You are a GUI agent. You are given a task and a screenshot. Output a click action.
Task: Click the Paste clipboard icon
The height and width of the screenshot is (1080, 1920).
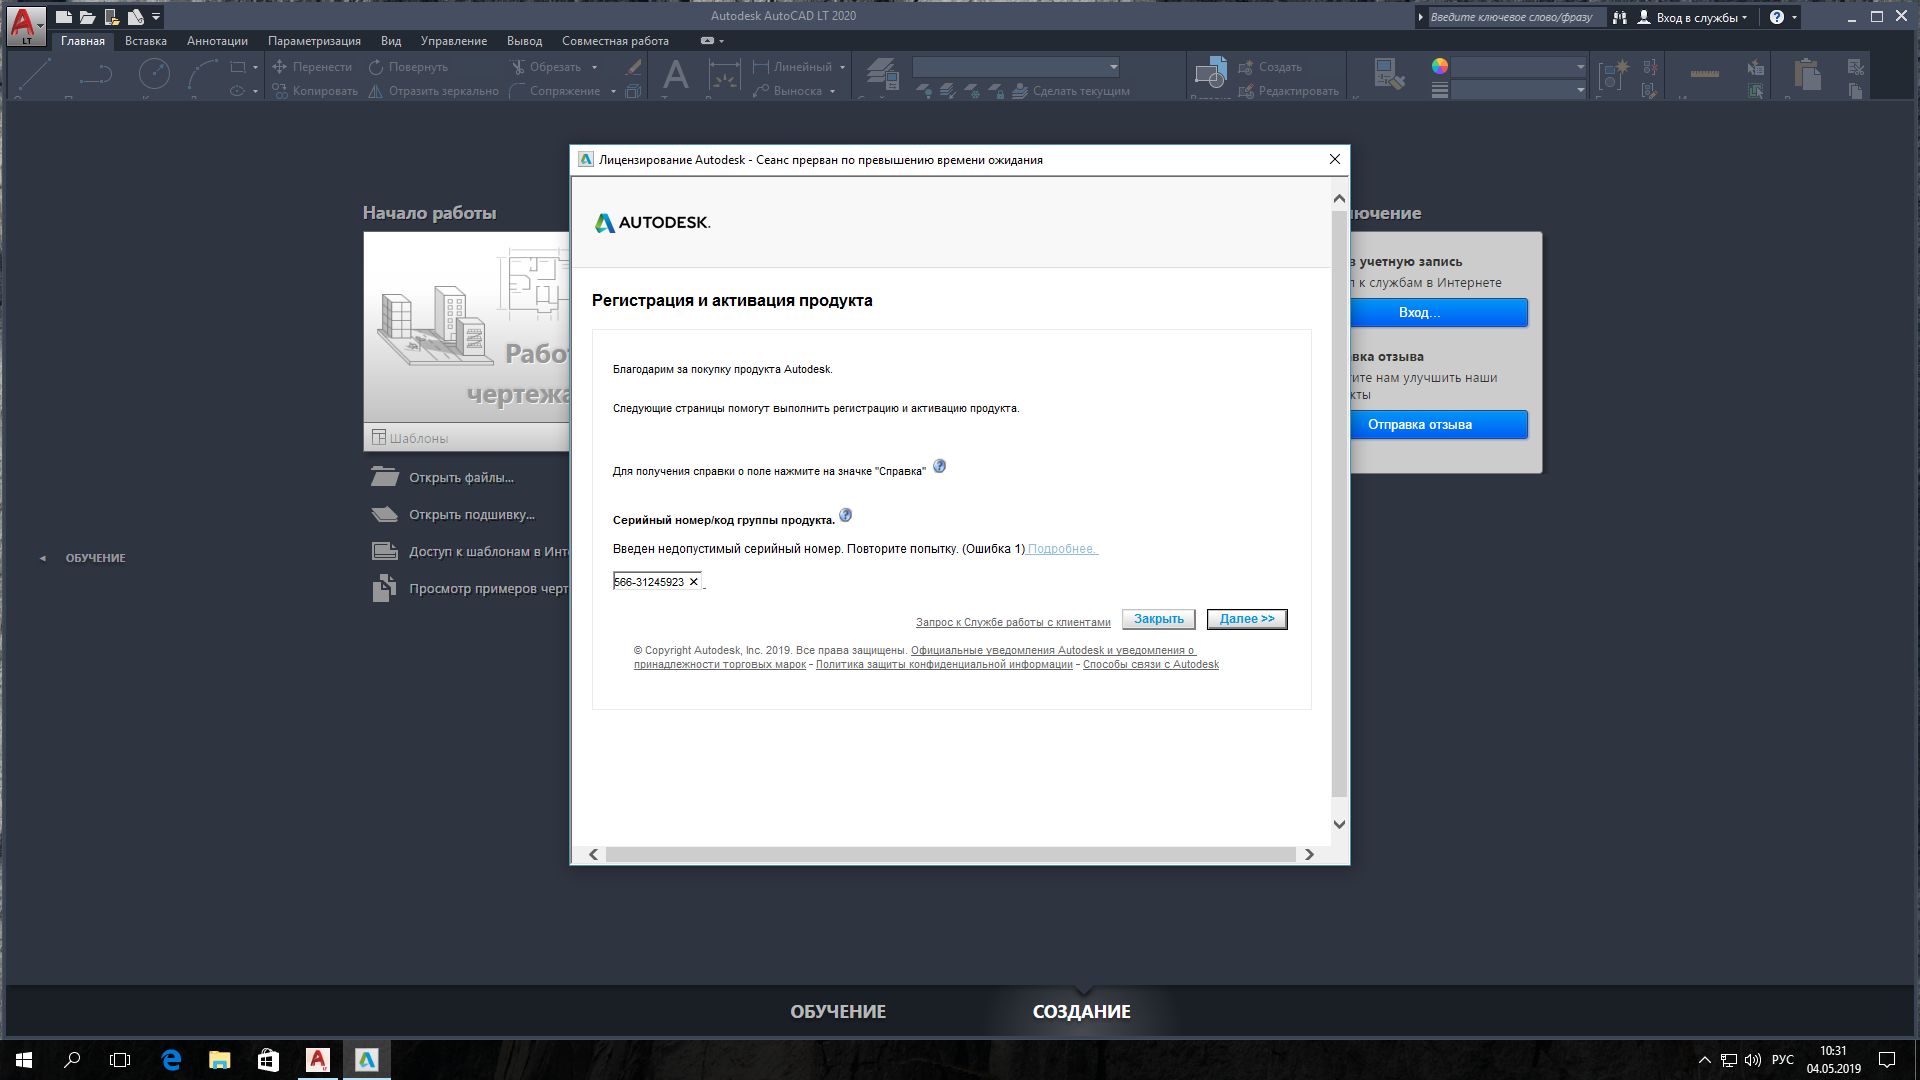[x=1806, y=75]
